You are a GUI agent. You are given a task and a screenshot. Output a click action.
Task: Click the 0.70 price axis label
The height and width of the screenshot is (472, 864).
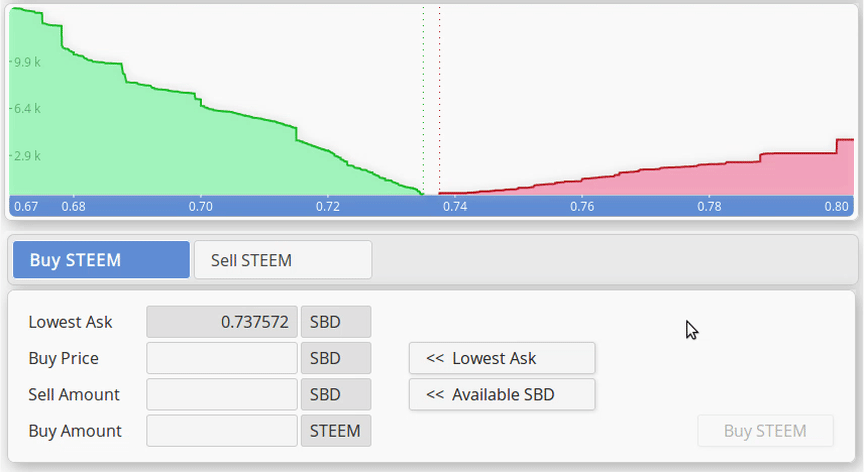pyautogui.click(x=201, y=207)
